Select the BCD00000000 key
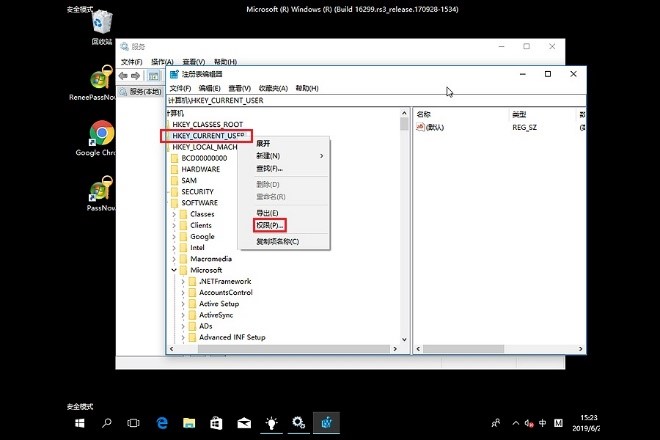The height and width of the screenshot is (440, 660). 204,158
